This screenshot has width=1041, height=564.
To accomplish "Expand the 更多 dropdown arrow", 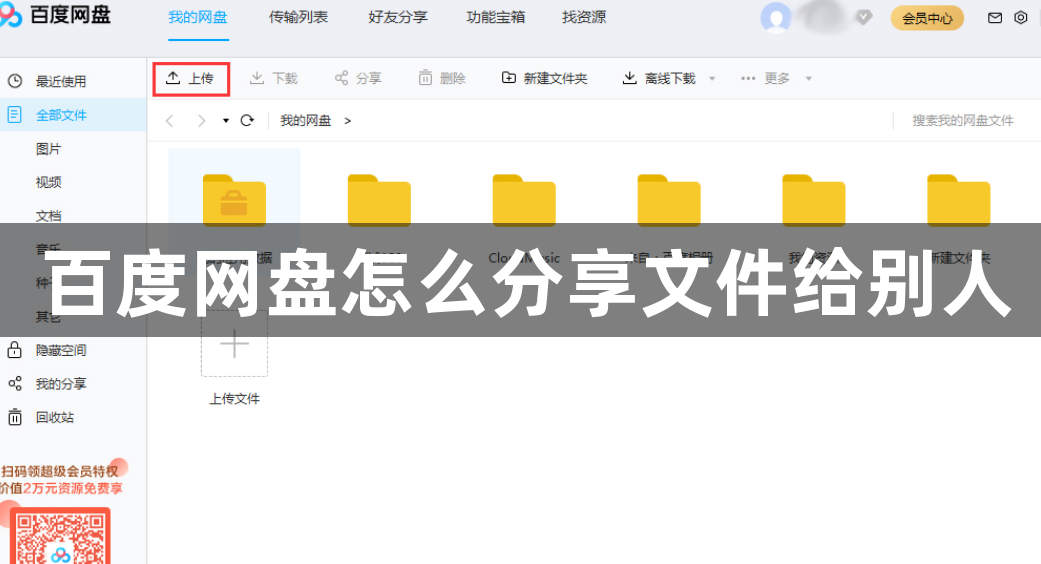I will [x=809, y=78].
